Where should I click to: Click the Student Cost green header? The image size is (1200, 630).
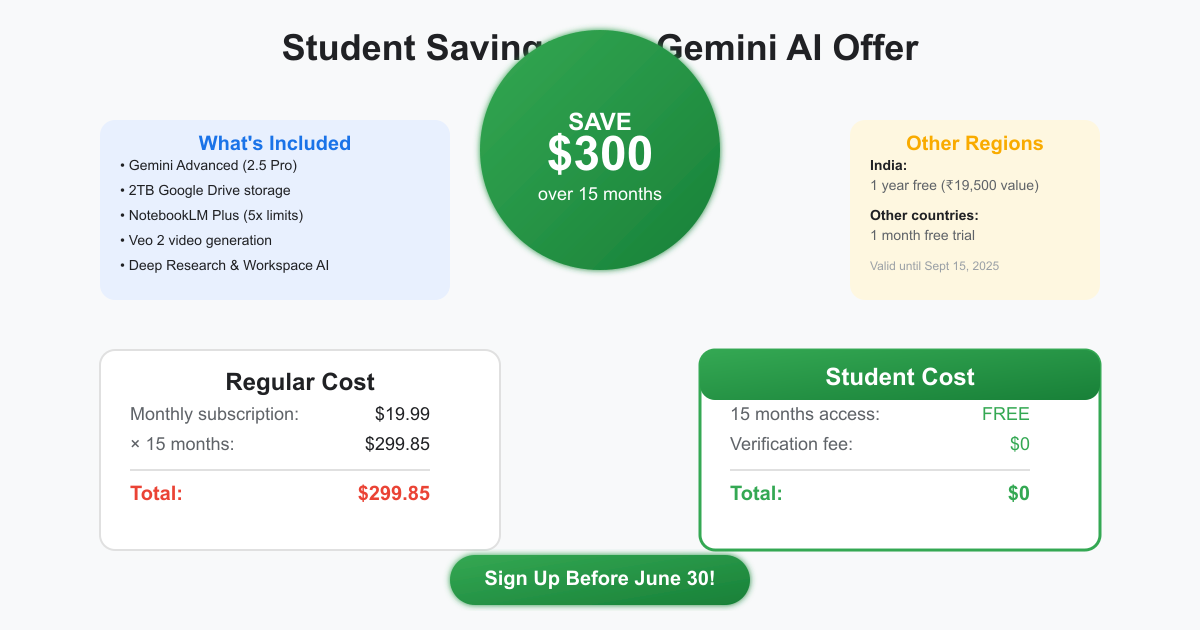[x=899, y=377]
